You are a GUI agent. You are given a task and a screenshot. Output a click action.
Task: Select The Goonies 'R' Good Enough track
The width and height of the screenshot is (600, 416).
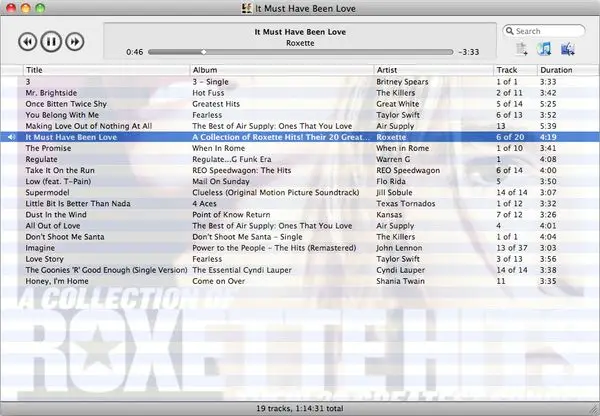click(x=106, y=270)
